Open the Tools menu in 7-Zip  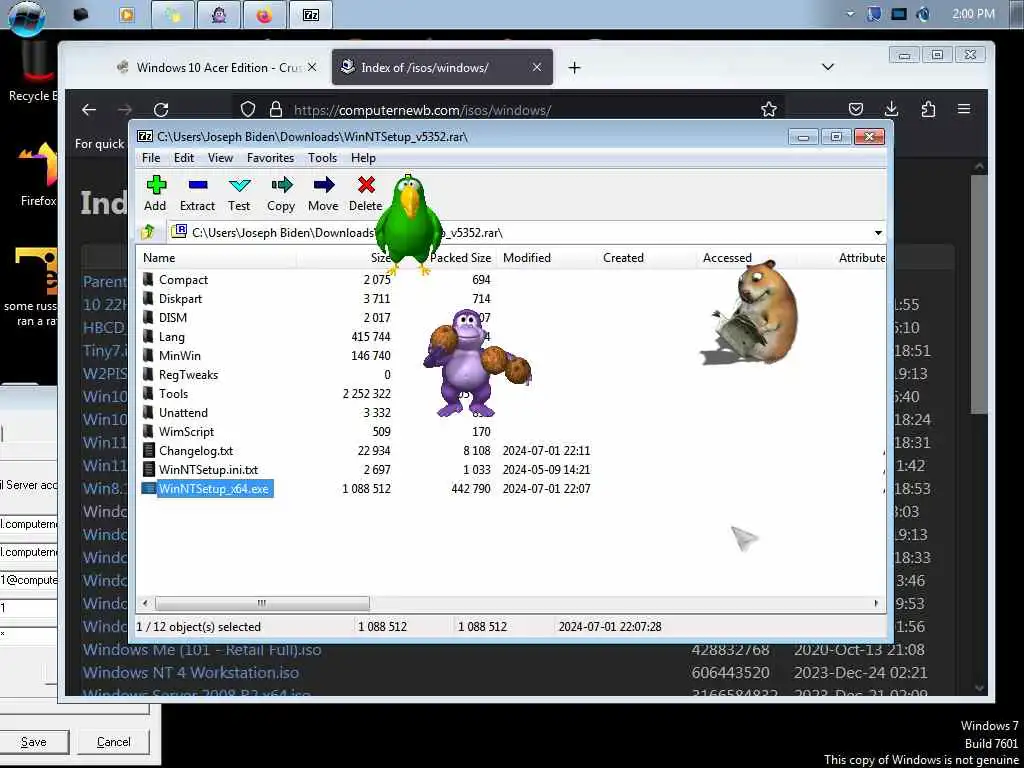point(323,157)
